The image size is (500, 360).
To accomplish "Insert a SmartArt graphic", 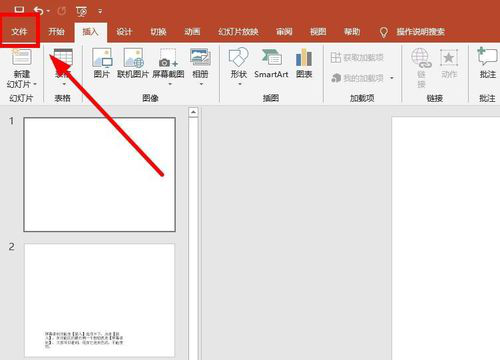I will (271, 63).
